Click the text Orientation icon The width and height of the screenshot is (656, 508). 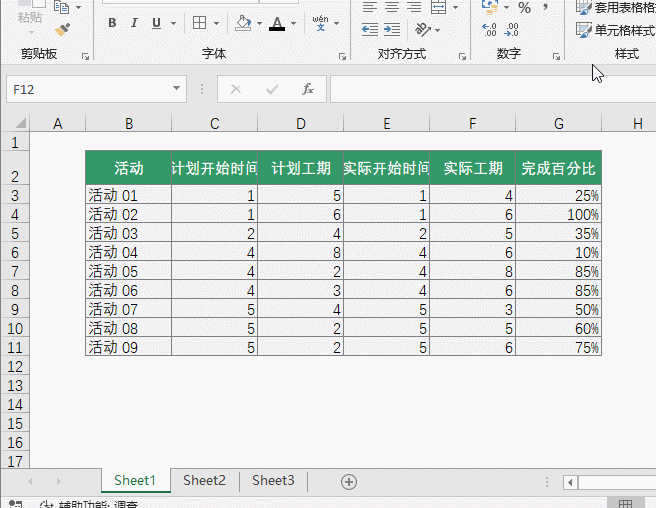(423, 29)
